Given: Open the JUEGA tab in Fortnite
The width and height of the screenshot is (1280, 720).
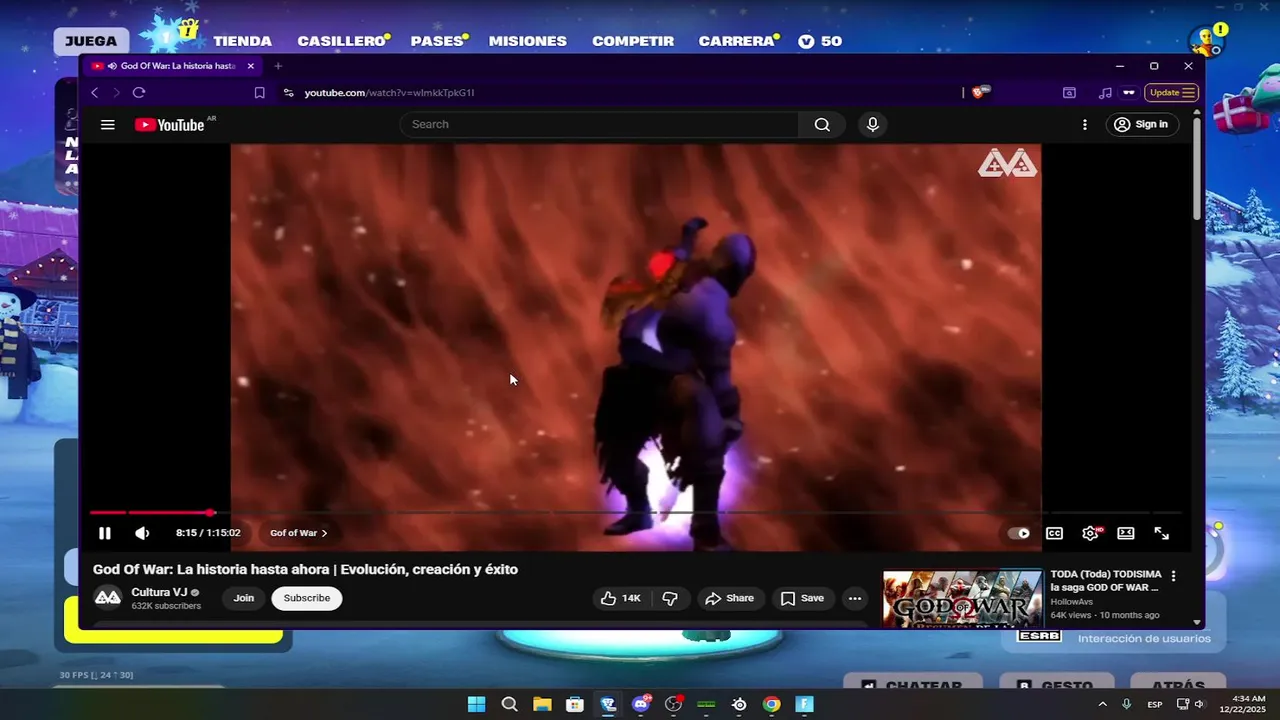Looking at the screenshot, I should click(91, 41).
